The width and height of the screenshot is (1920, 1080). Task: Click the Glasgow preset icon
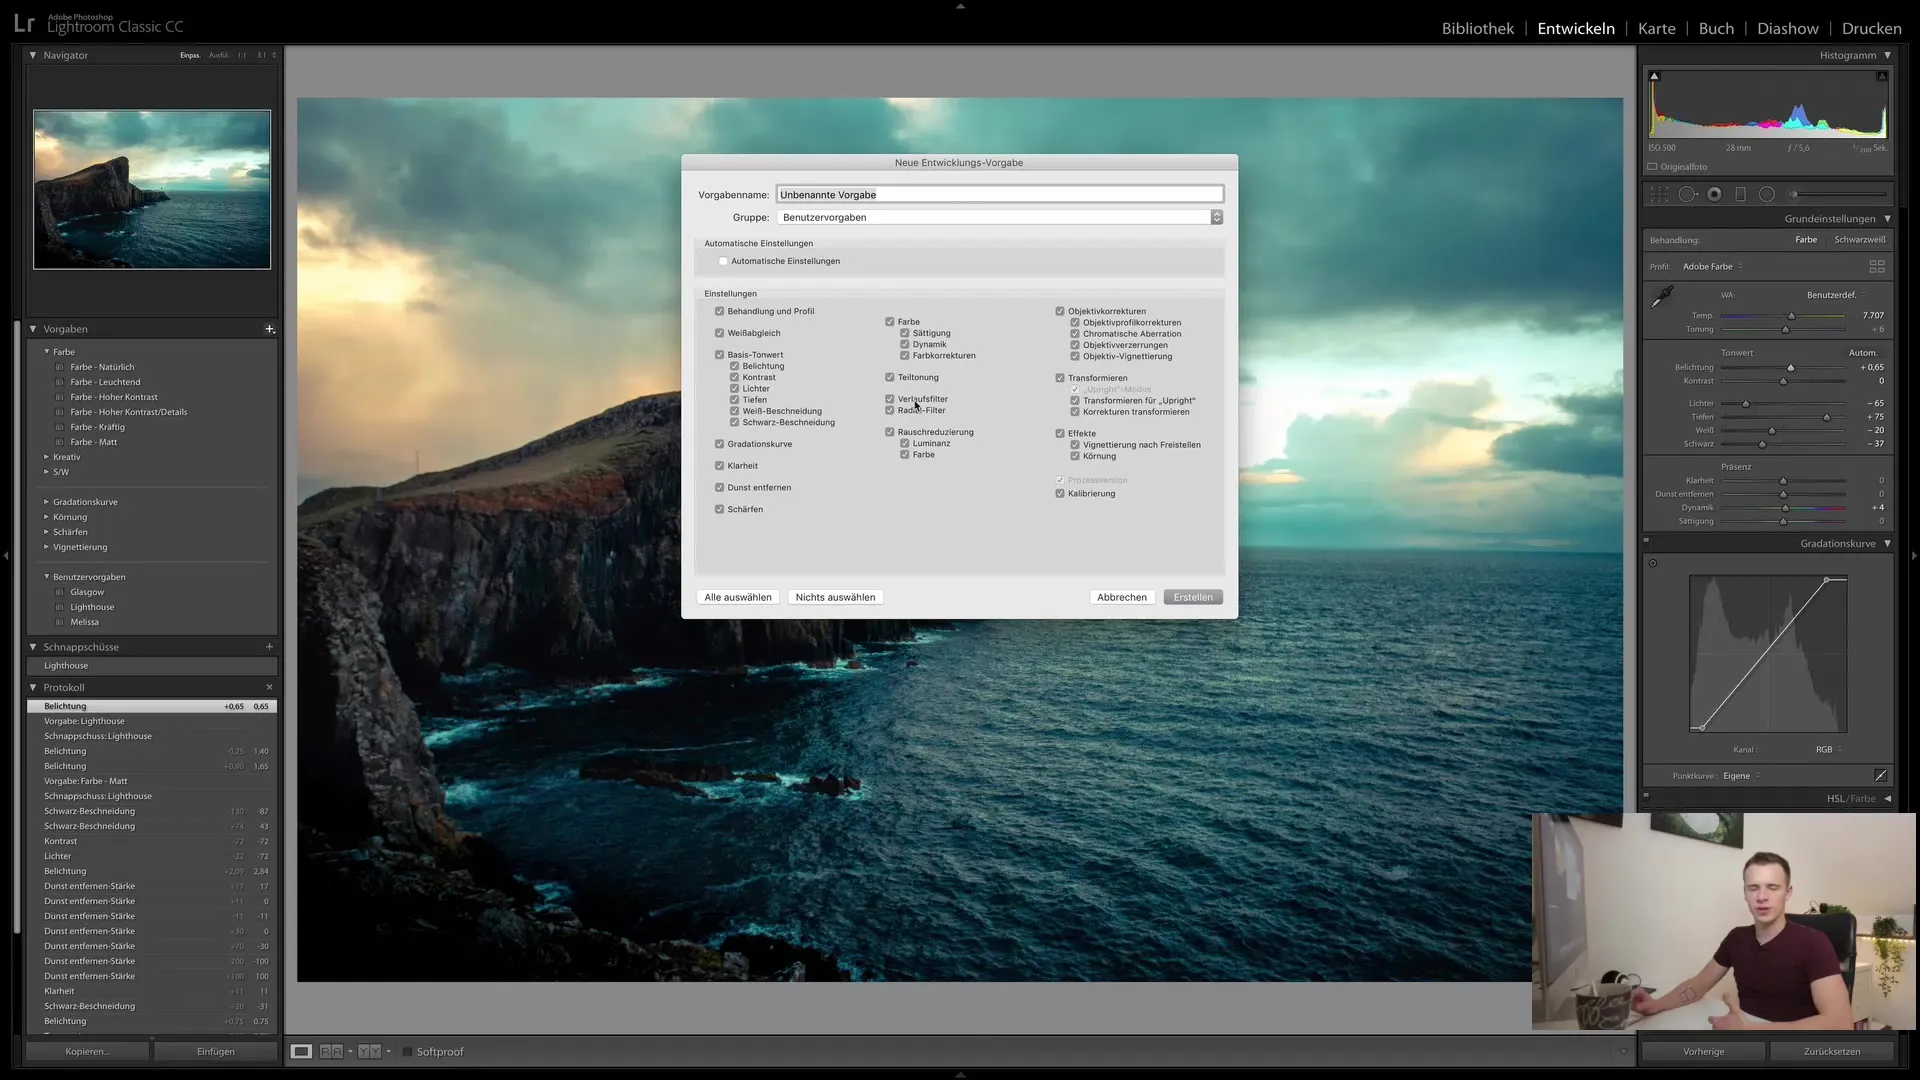(x=60, y=593)
